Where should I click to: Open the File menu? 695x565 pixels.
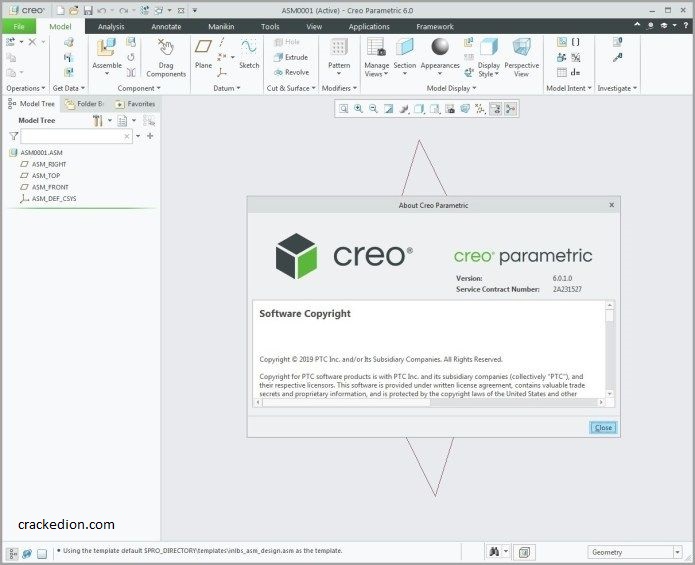(x=19, y=27)
